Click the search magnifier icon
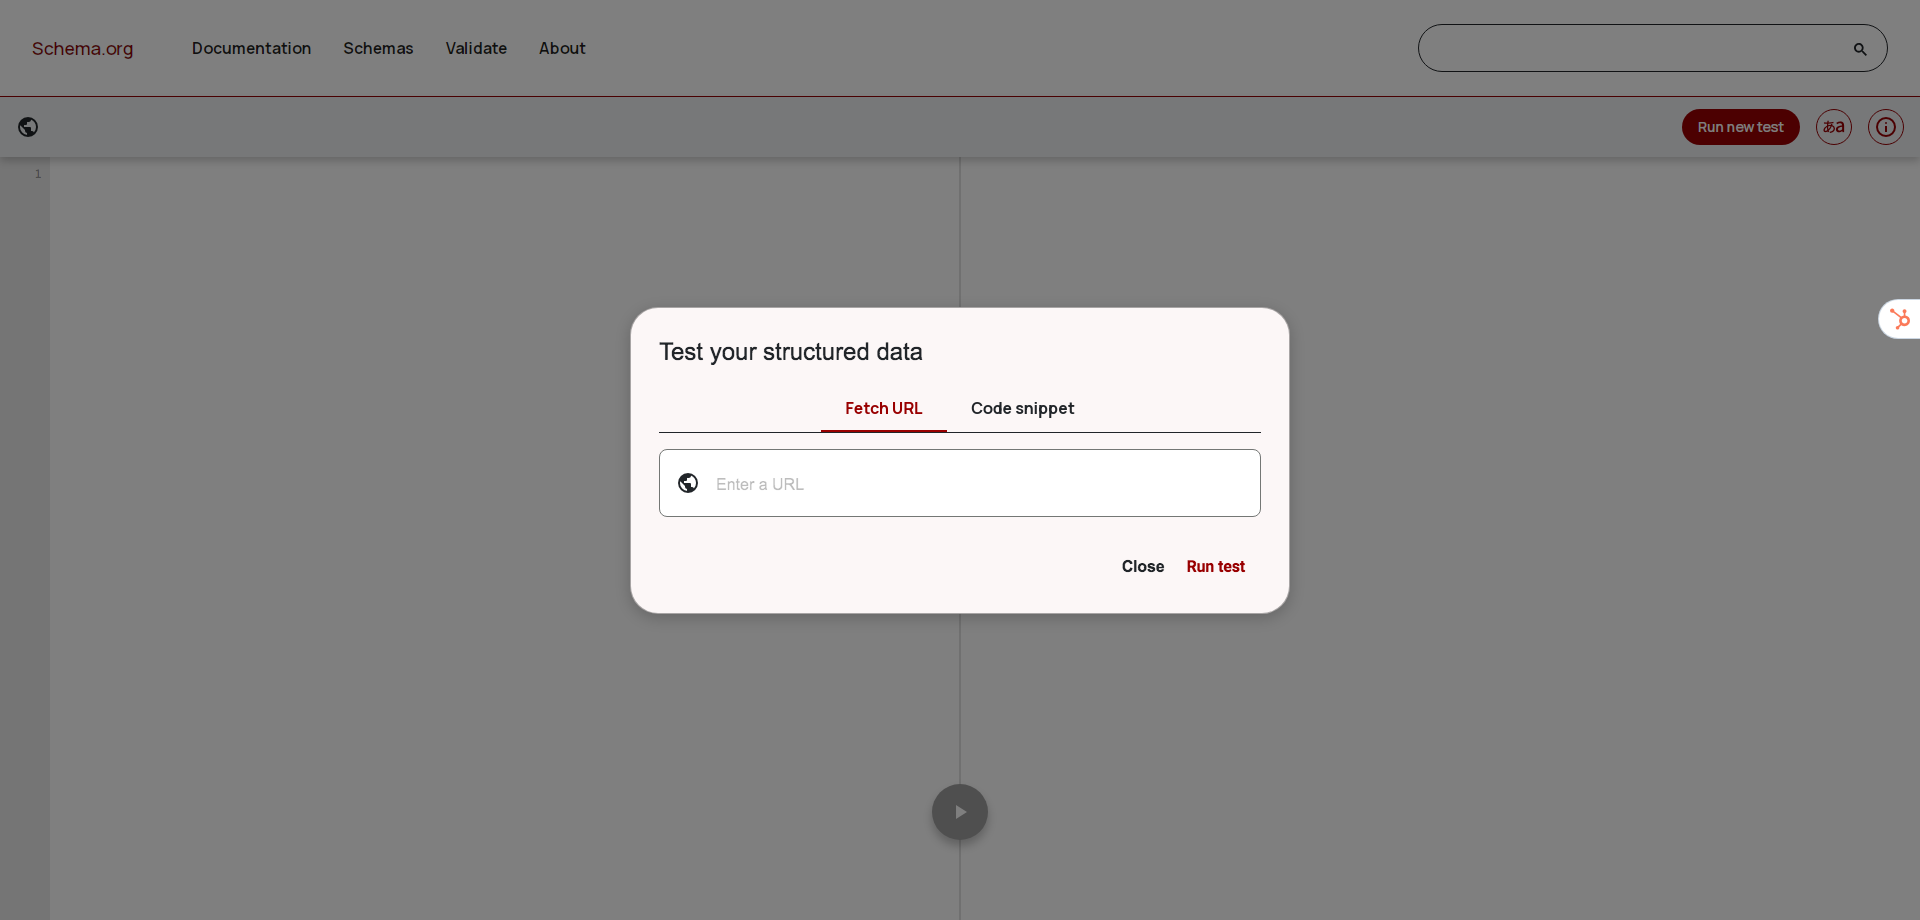 (1860, 48)
